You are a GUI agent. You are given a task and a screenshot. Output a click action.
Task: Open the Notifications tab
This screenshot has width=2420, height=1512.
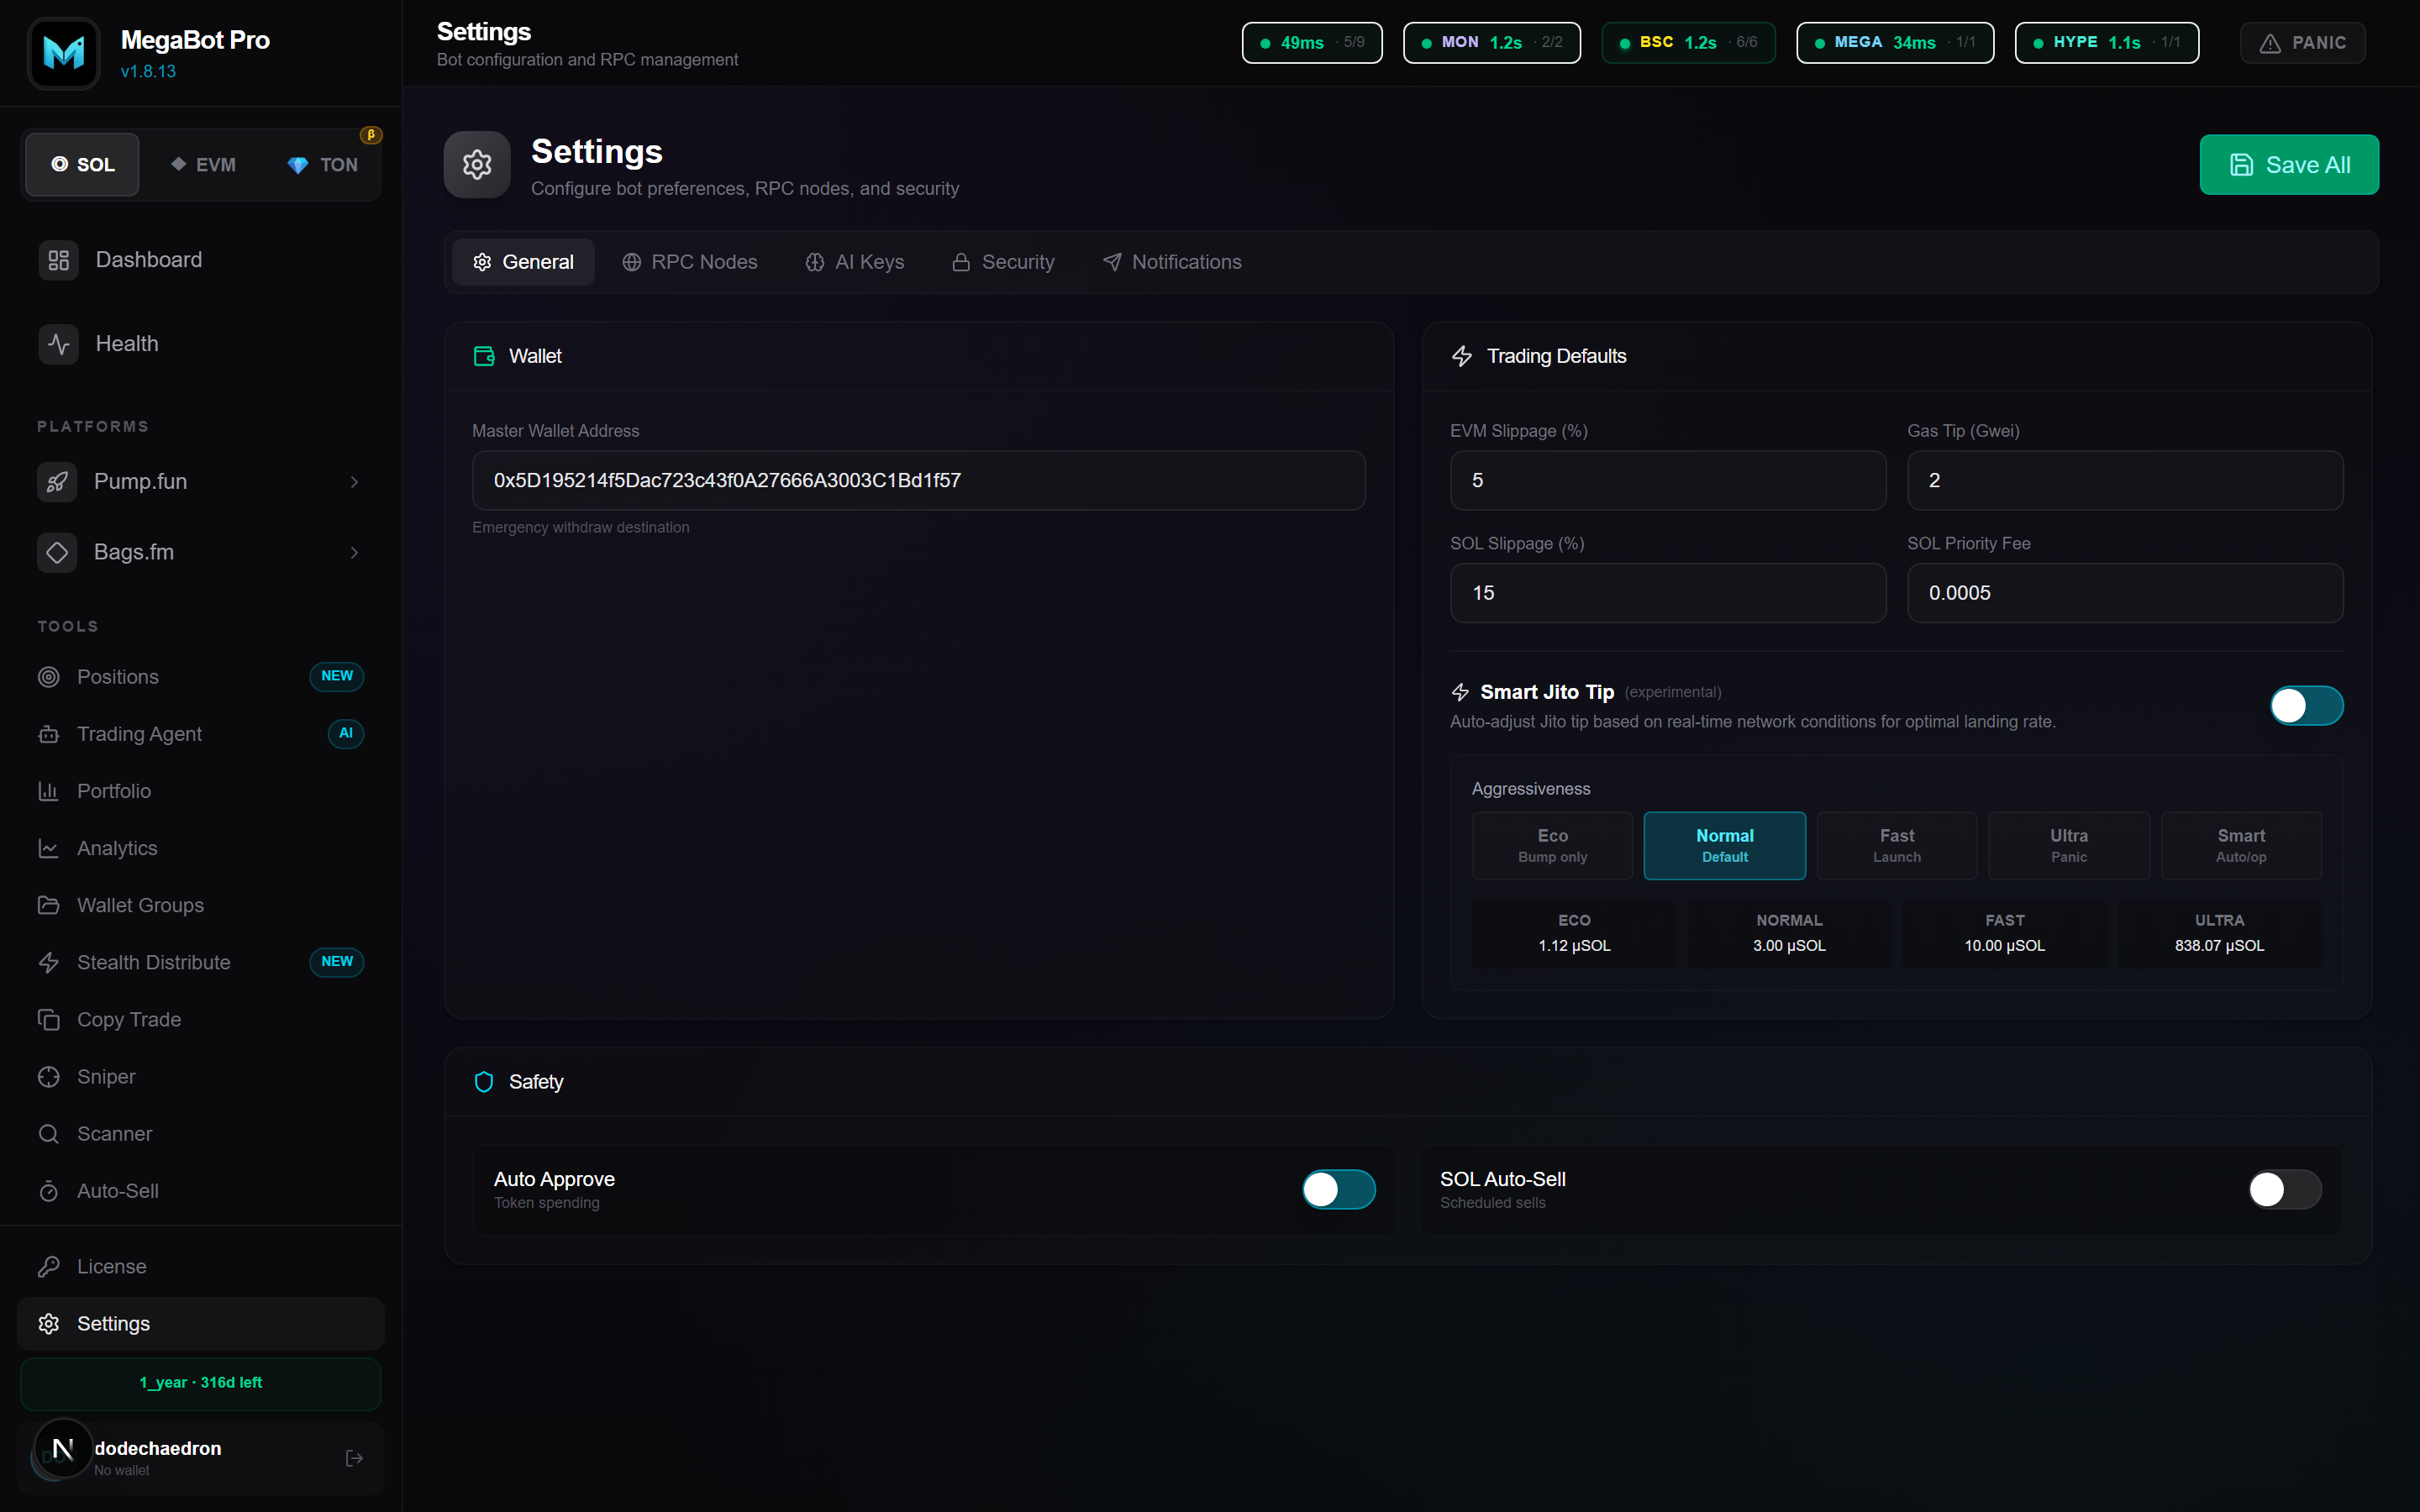pyautogui.click(x=1172, y=262)
